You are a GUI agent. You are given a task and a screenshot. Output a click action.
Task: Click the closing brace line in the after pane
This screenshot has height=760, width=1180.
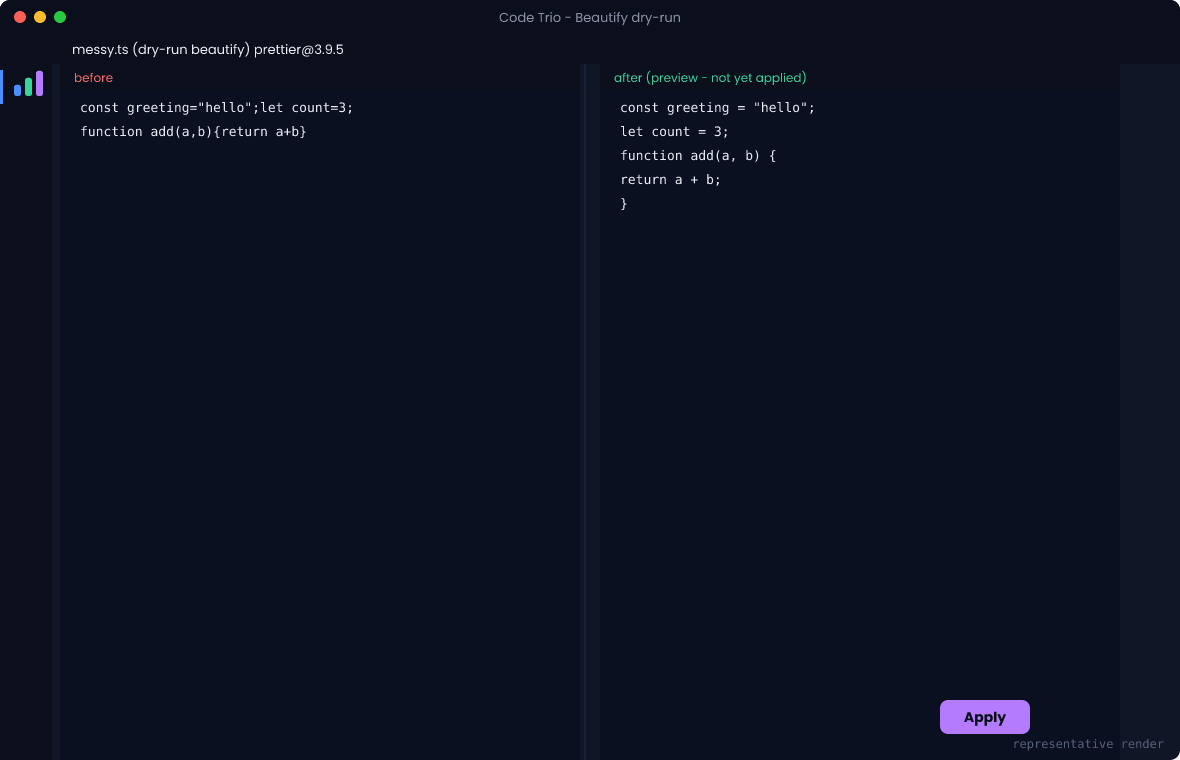click(x=624, y=204)
